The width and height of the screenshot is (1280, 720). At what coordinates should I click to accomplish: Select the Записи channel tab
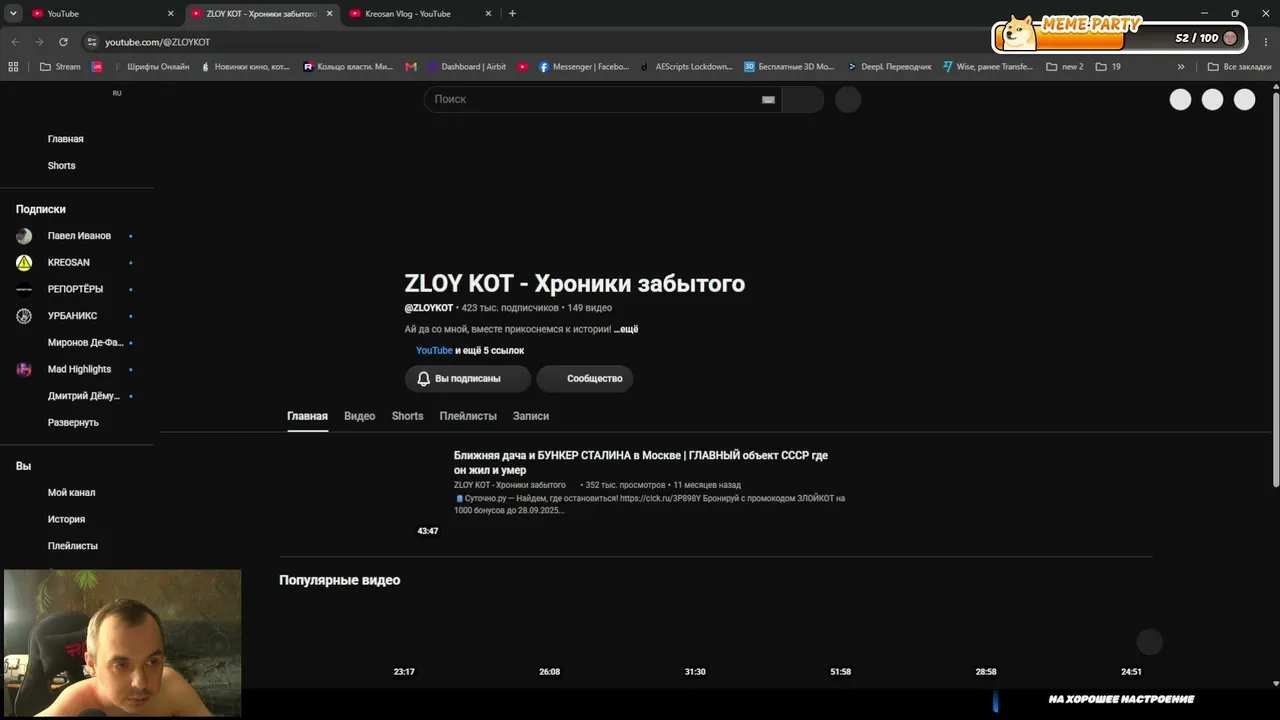pos(531,416)
